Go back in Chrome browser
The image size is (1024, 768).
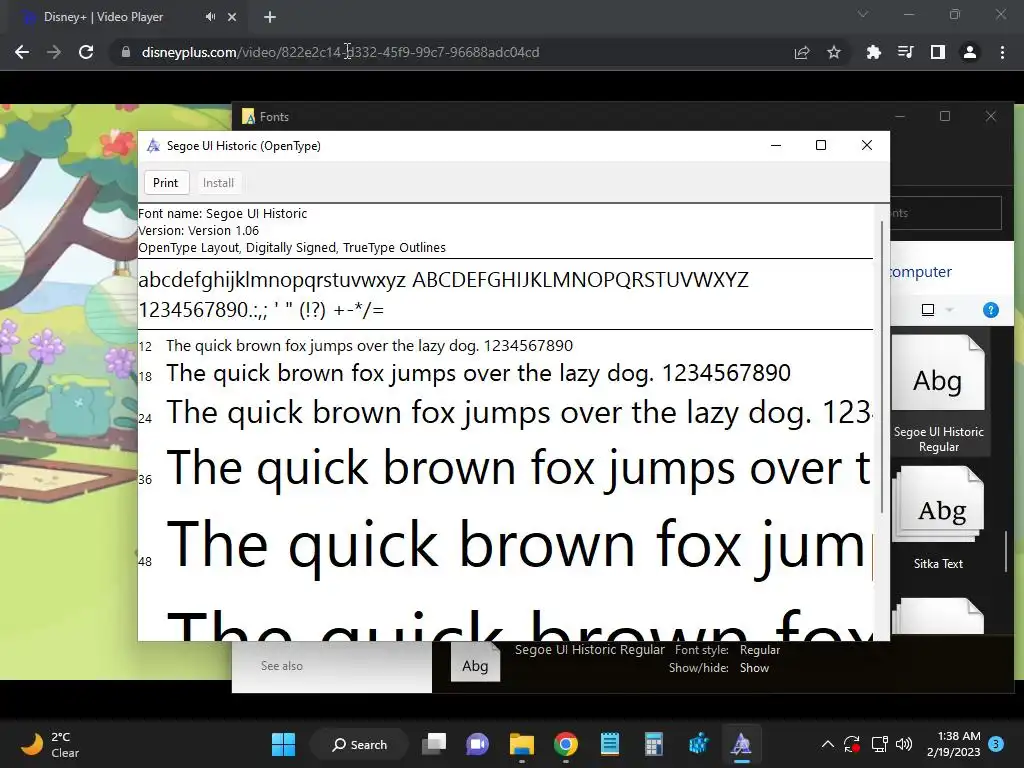tap(22, 52)
